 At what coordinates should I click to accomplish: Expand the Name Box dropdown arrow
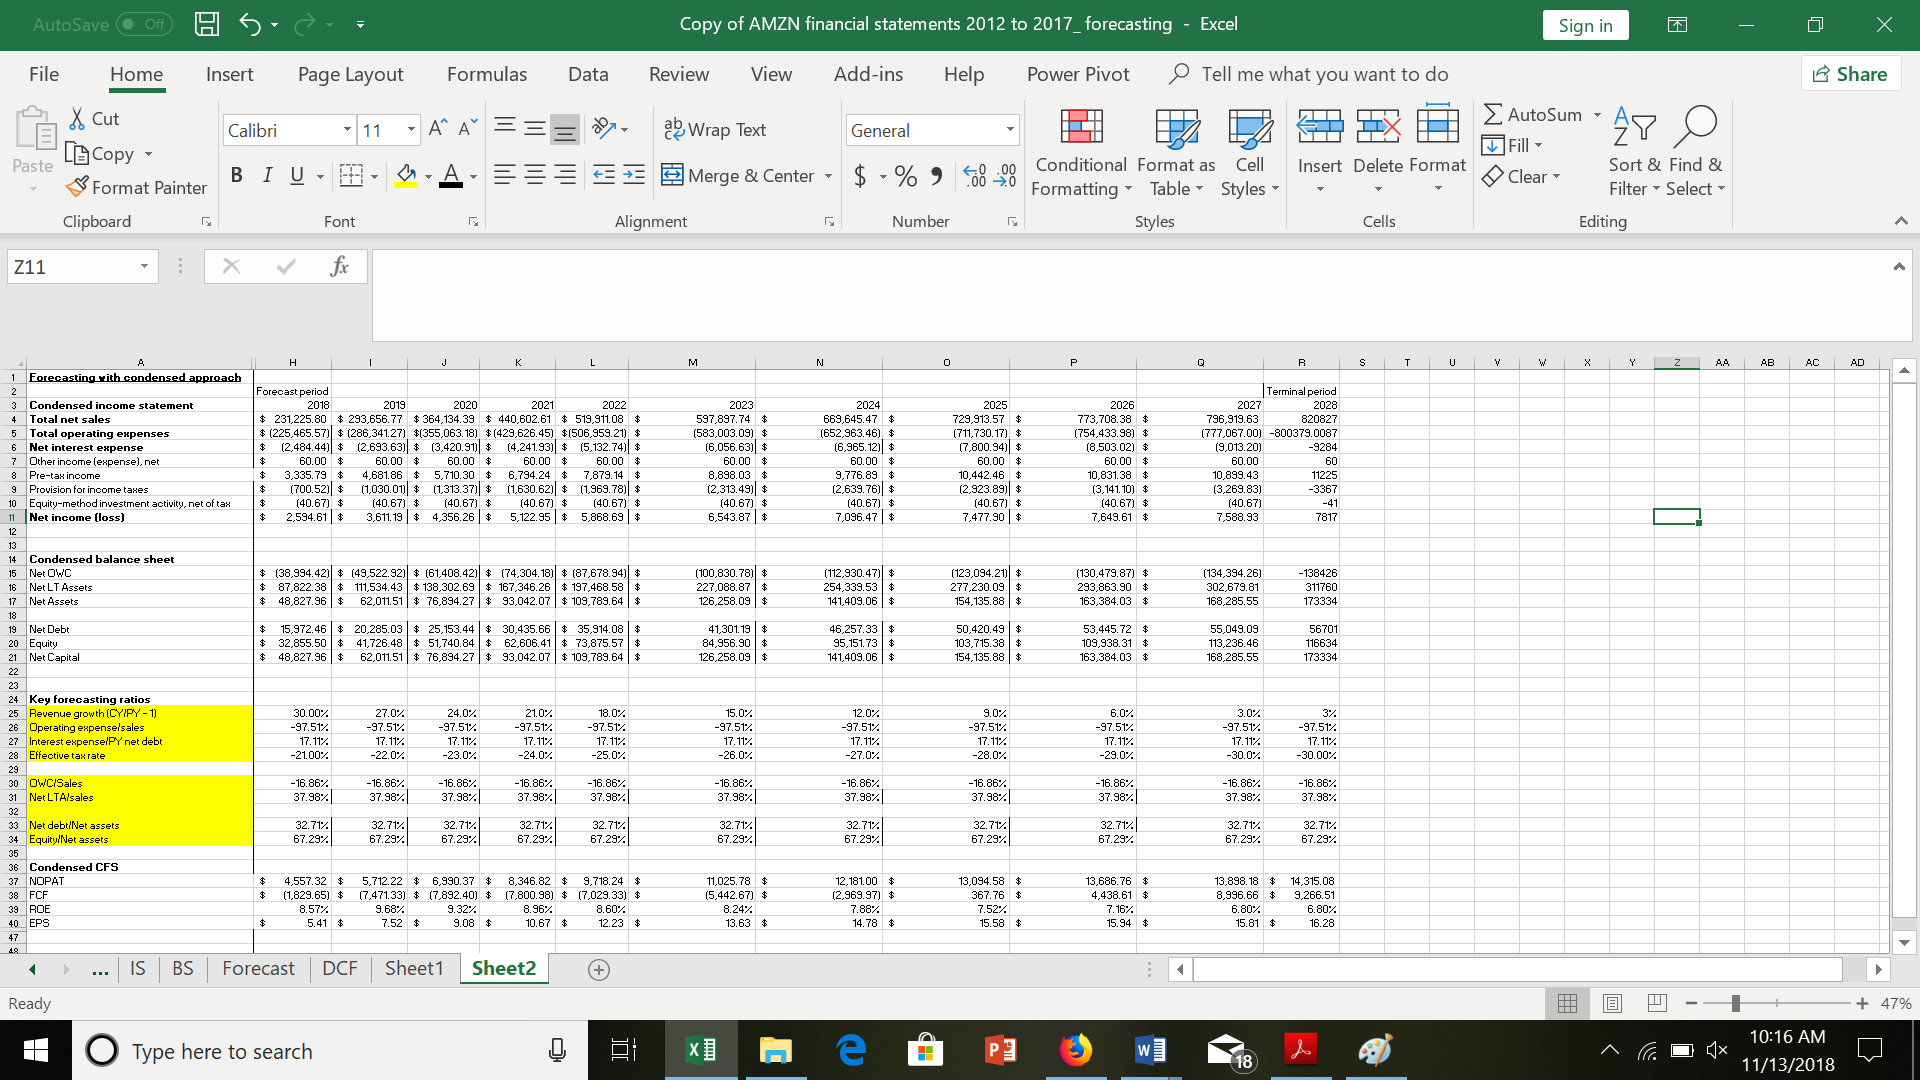[145, 266]
